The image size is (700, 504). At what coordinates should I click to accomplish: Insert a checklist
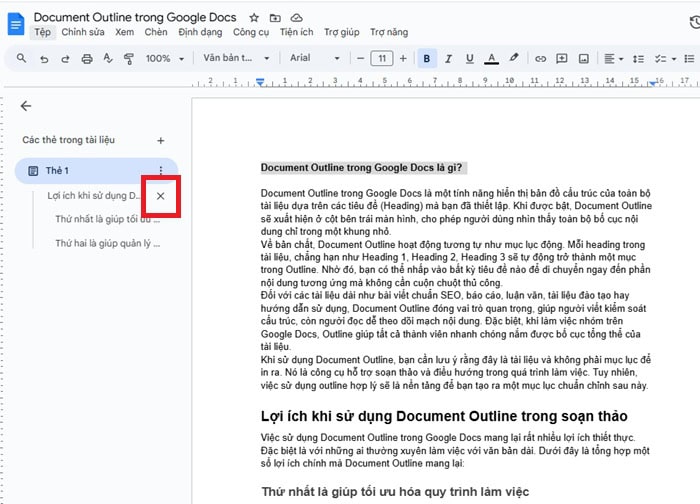click(660, 58)
